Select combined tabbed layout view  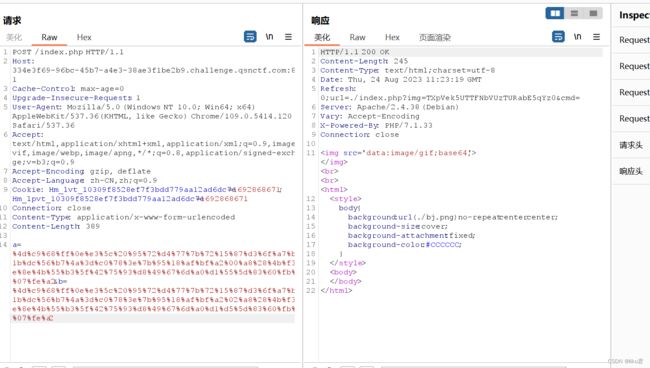pos(593,13)
